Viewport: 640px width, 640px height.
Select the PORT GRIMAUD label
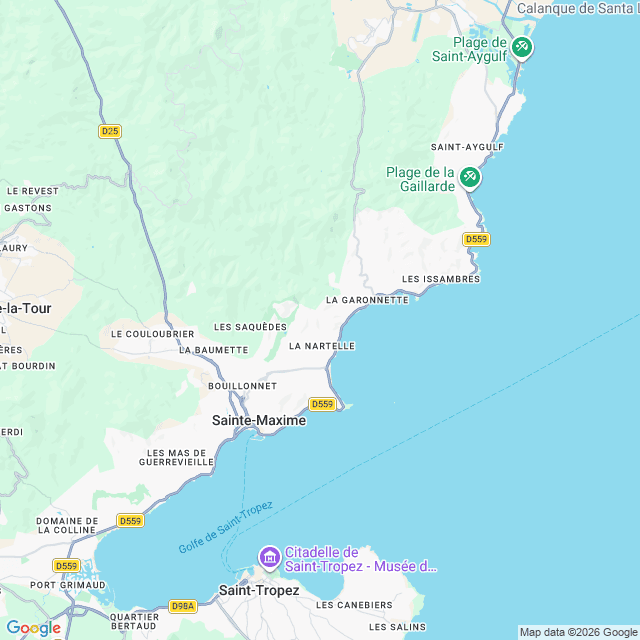coord(68,585)
